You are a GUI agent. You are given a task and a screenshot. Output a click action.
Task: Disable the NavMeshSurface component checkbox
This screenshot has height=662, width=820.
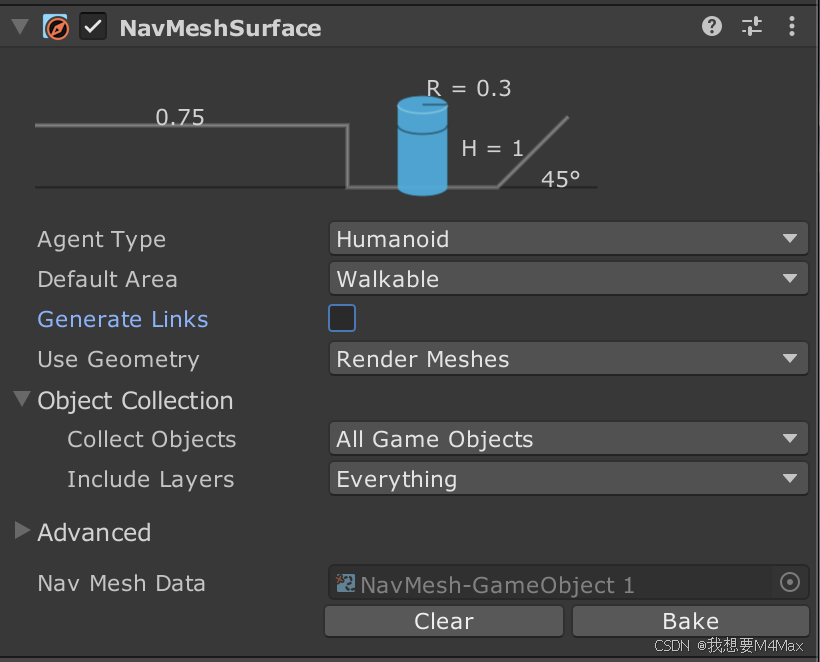tap(93, 27)
